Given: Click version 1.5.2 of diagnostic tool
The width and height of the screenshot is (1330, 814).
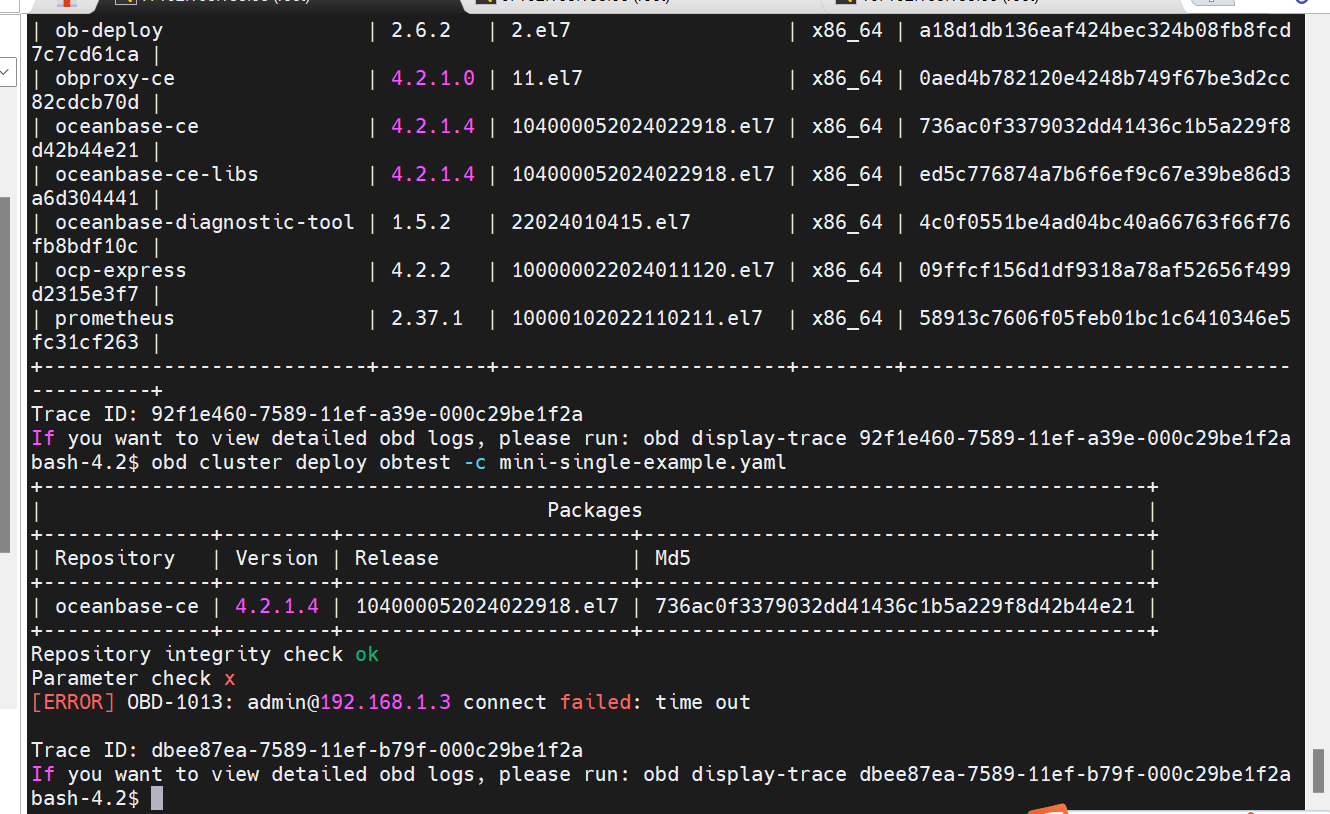Looking at the screenshot, I should (x=420, y=222).
